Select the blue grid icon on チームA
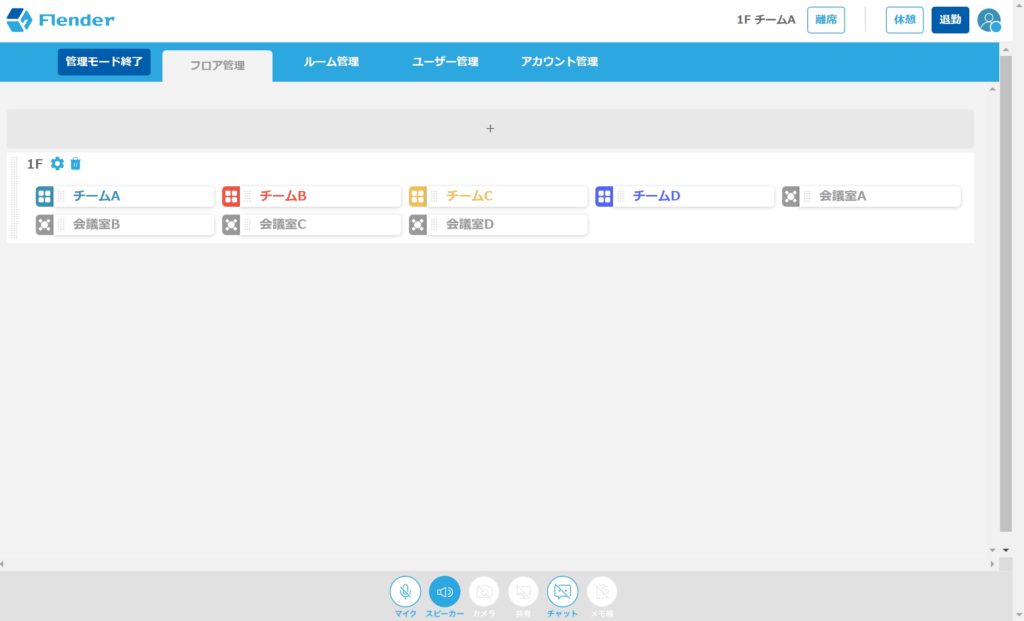The height and width of the screenshot is (621, 1024). point(44,196)
